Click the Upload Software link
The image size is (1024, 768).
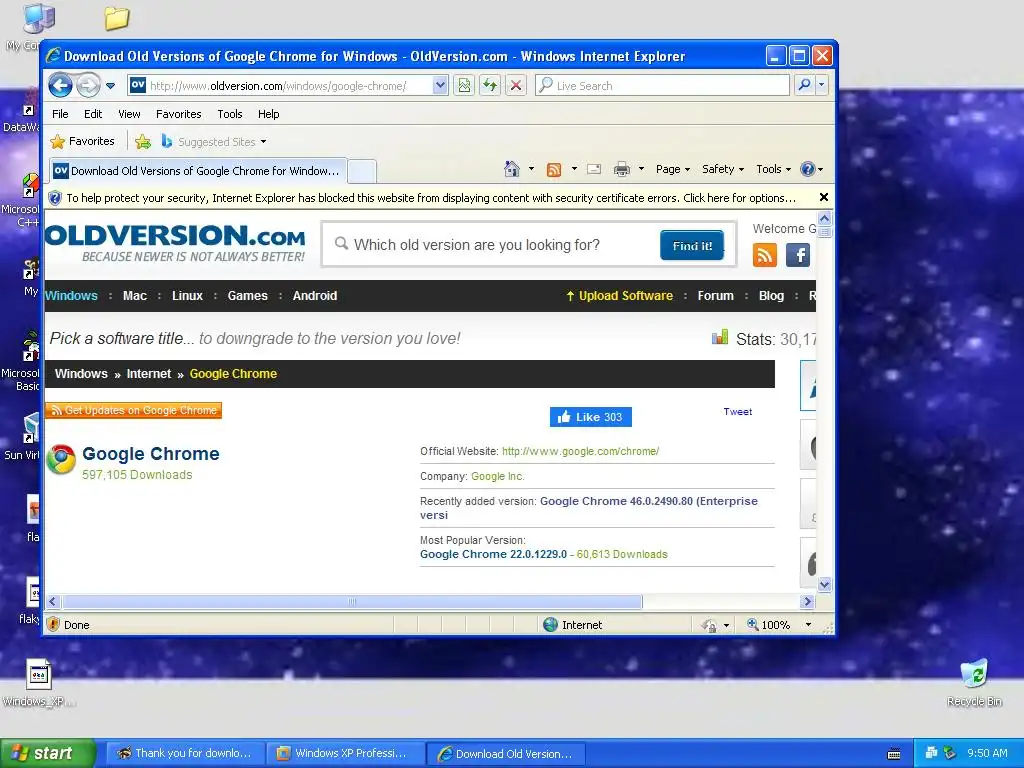click(619, 296)
